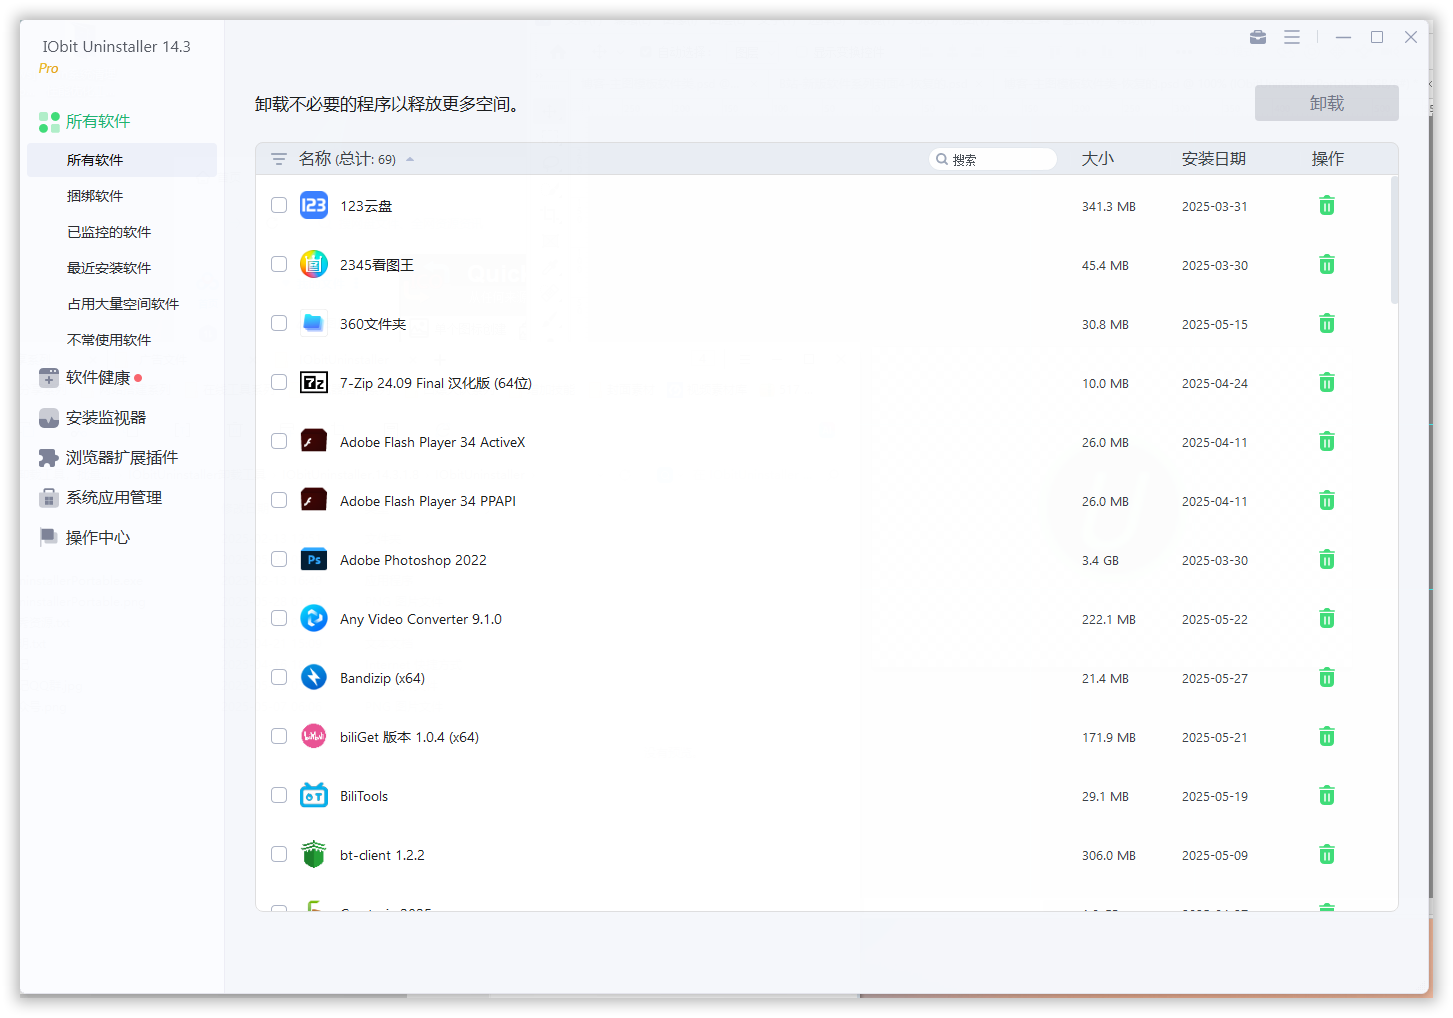Tick the BiliTools checkbox
The height and width of the screenshot is (1018, 1453).
click(x=279, y=795)
